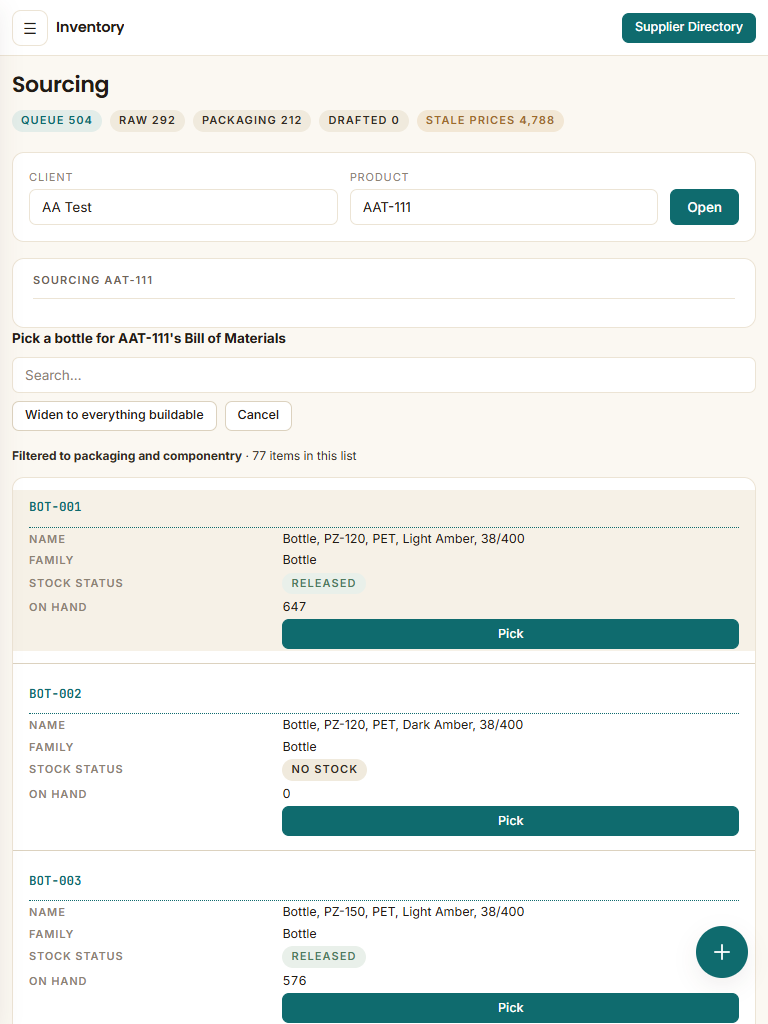Click the on hand value 576
768x1024 pixels.
(x=295, y=981)
